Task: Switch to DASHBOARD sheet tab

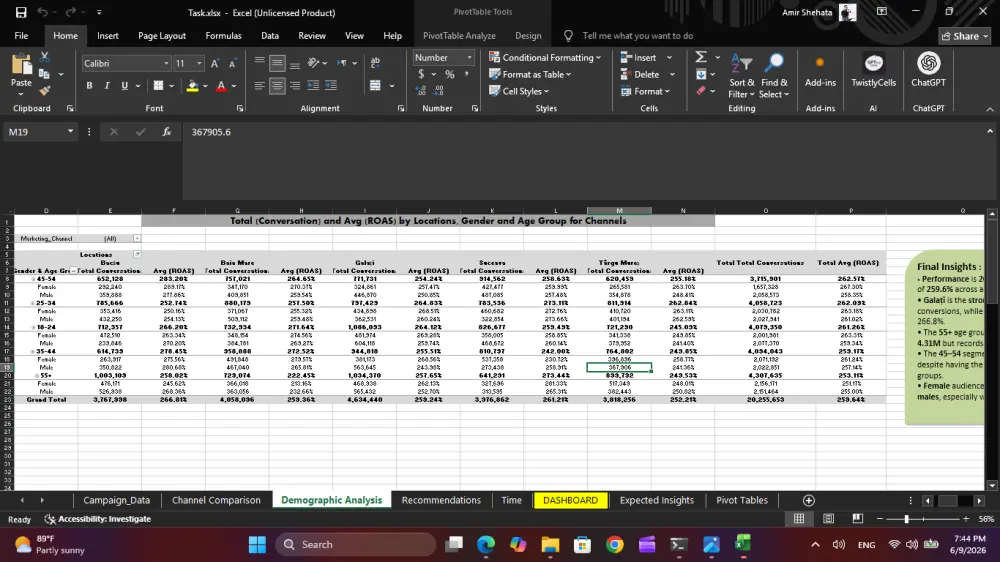Action: (x=570, y=501)
